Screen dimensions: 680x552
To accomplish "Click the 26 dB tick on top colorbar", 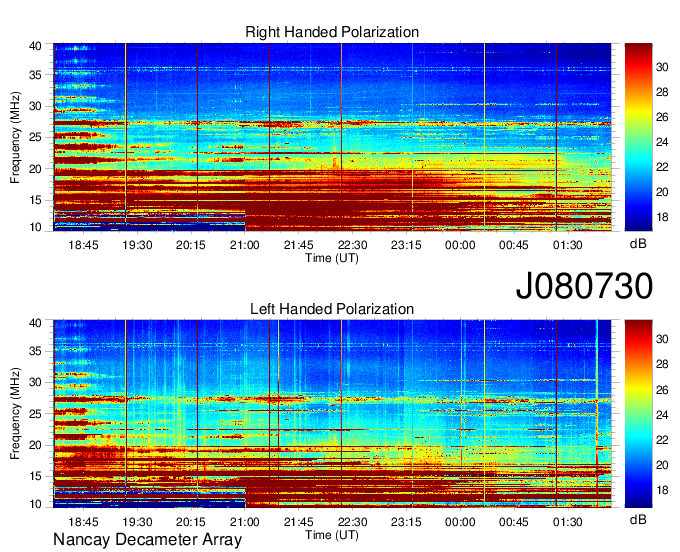I will (x=662, y=117).
